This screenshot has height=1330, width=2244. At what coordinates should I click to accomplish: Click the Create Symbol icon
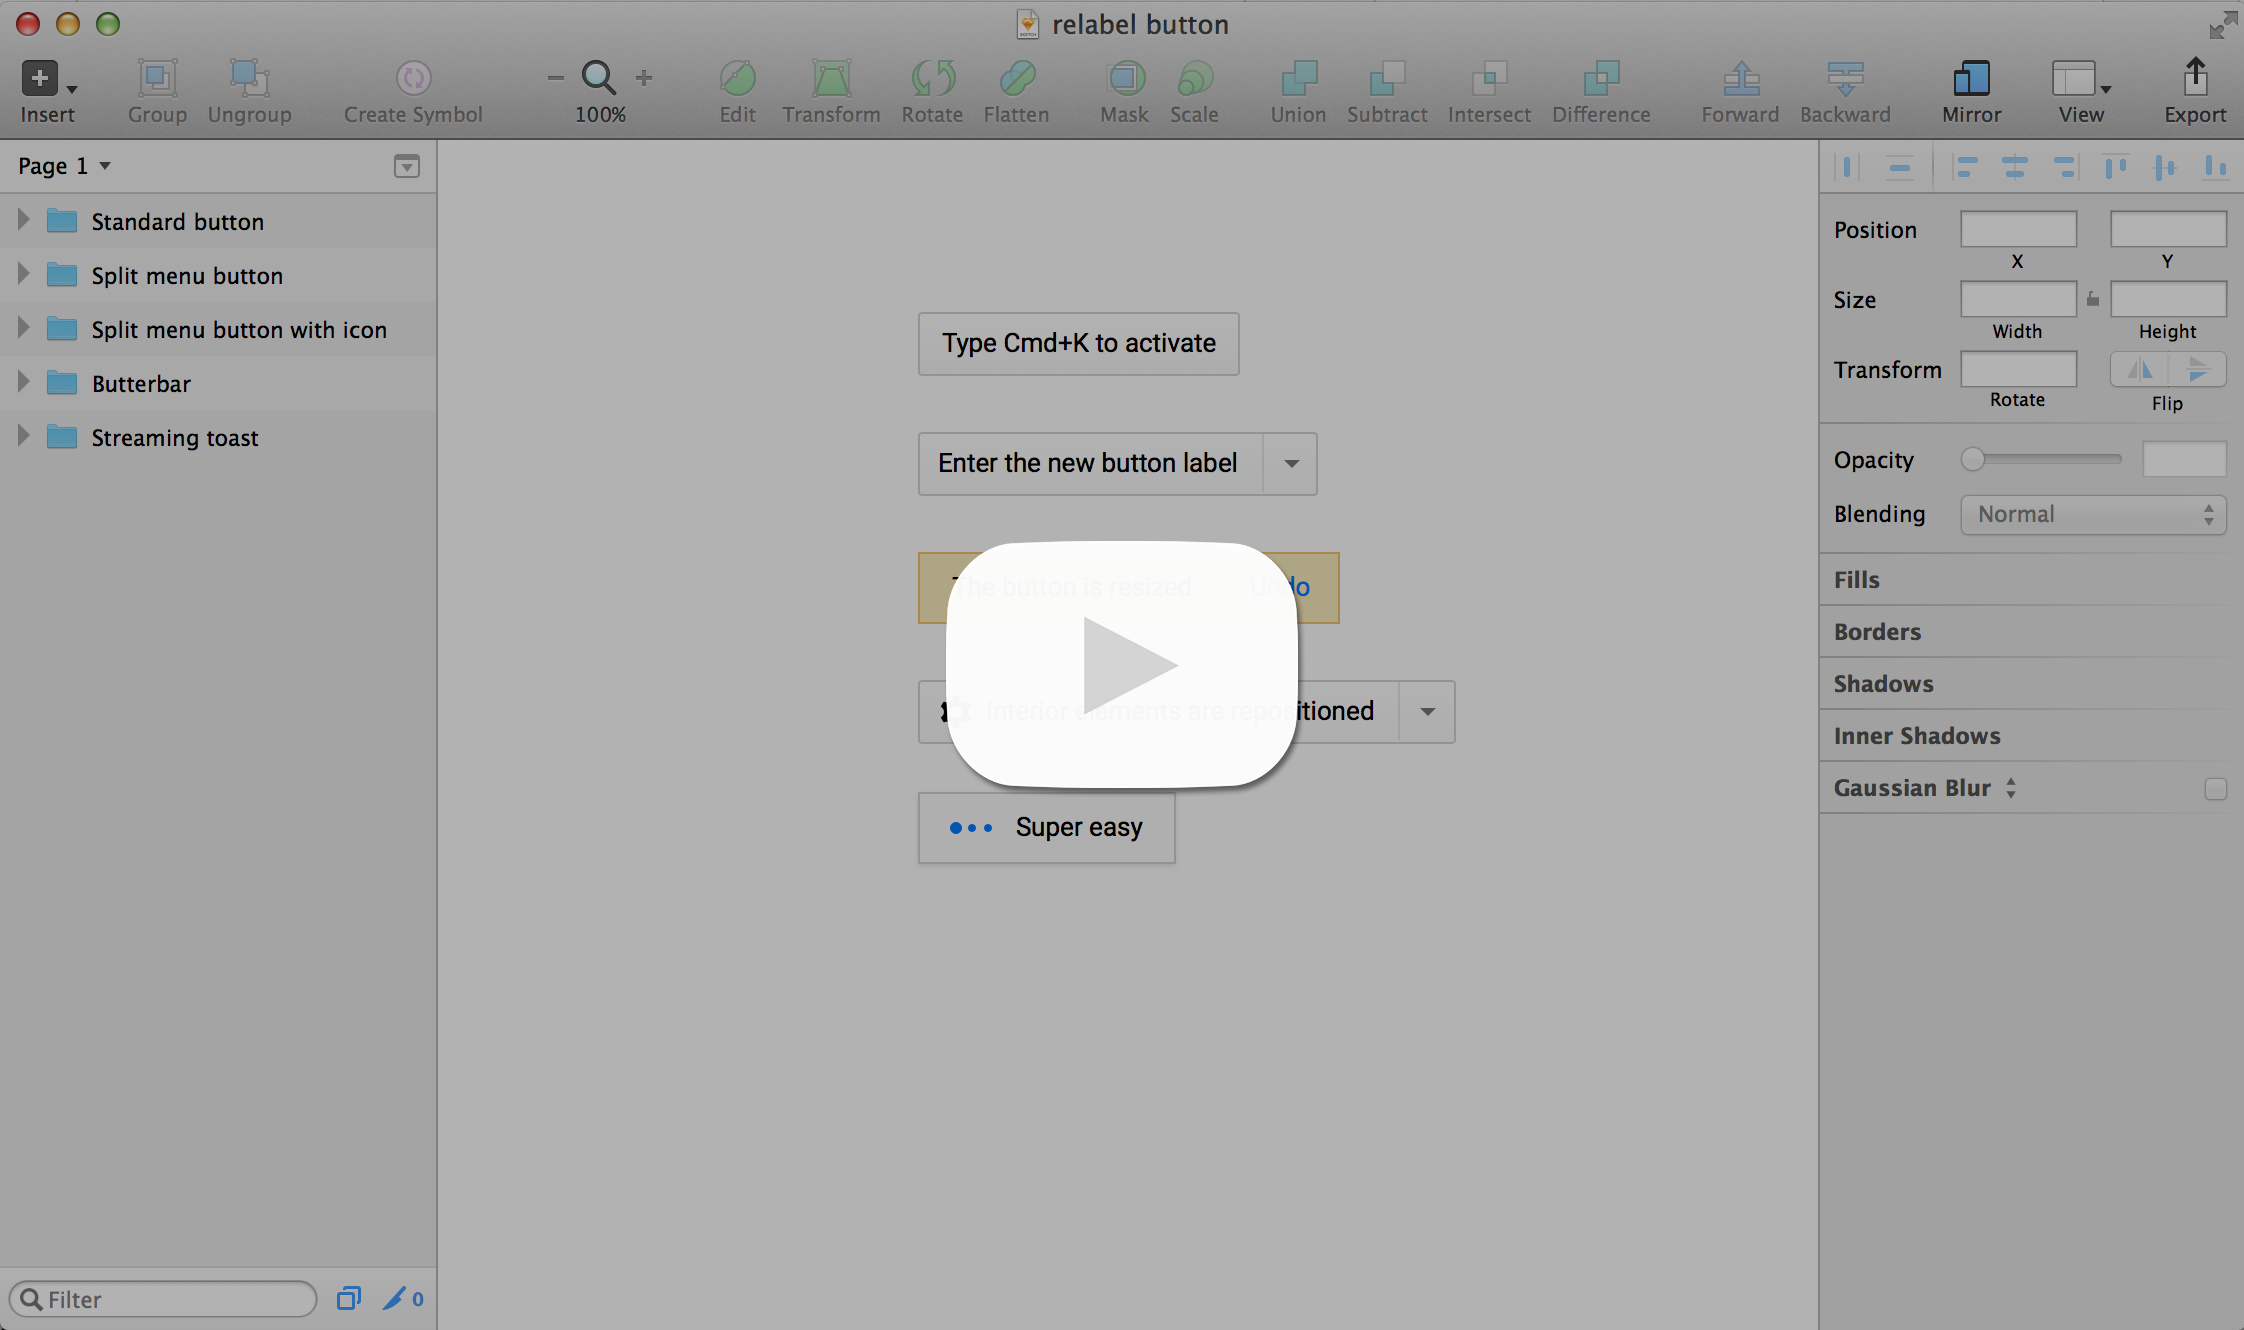click(x=413, y=78)
